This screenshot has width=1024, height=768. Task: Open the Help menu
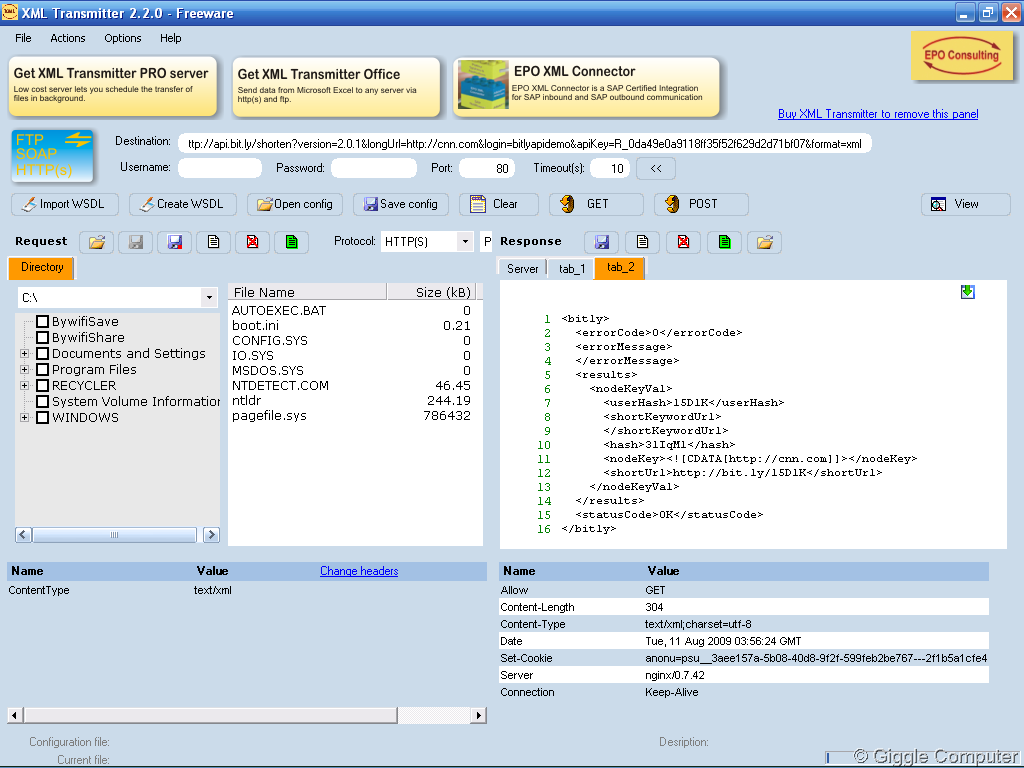(170, 39)
